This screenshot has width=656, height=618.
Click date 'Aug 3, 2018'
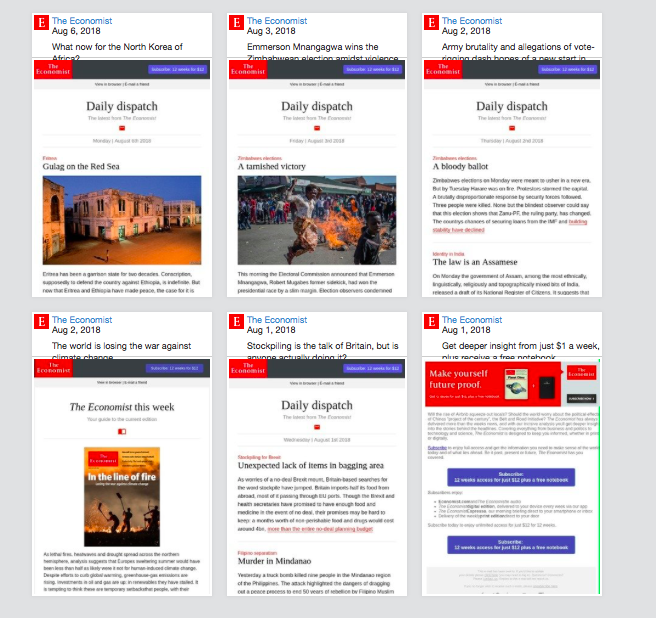tap(271, 31)
